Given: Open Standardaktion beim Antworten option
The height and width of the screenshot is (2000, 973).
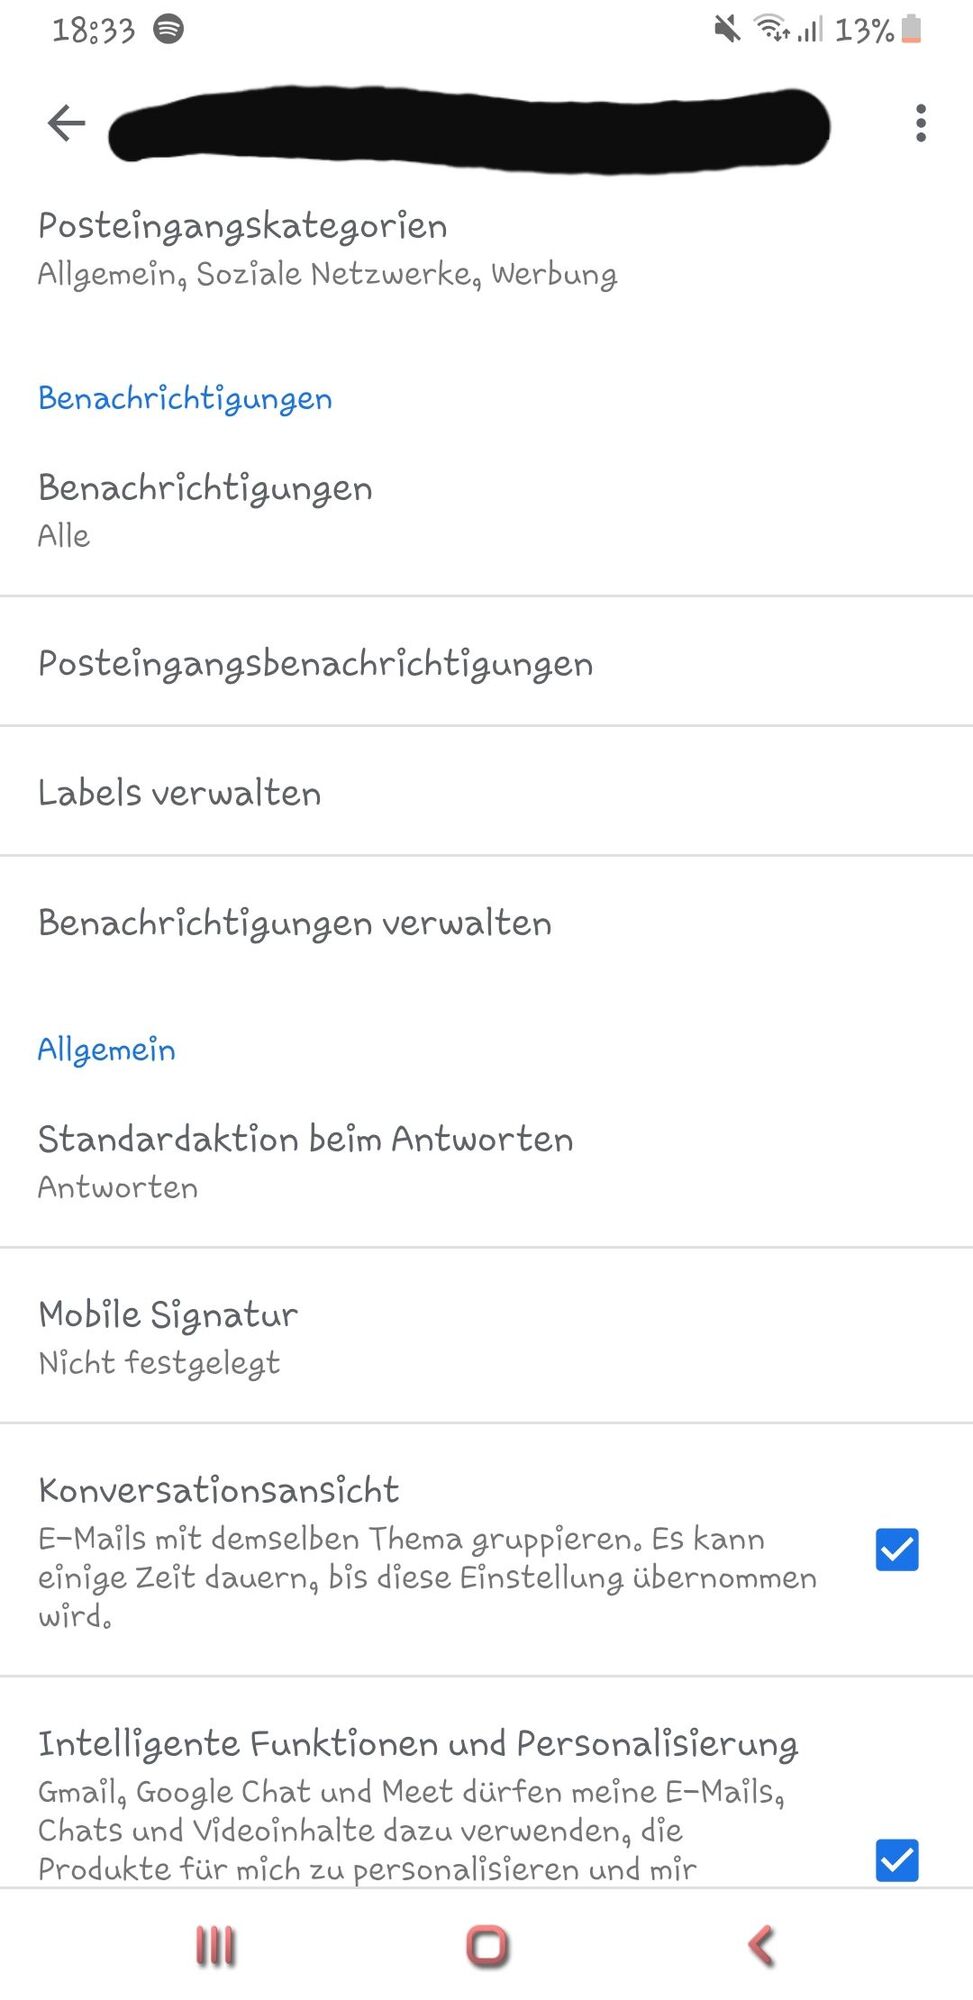Looking at the screenshot, I should pyautogui.click(x=486, y=1162).
